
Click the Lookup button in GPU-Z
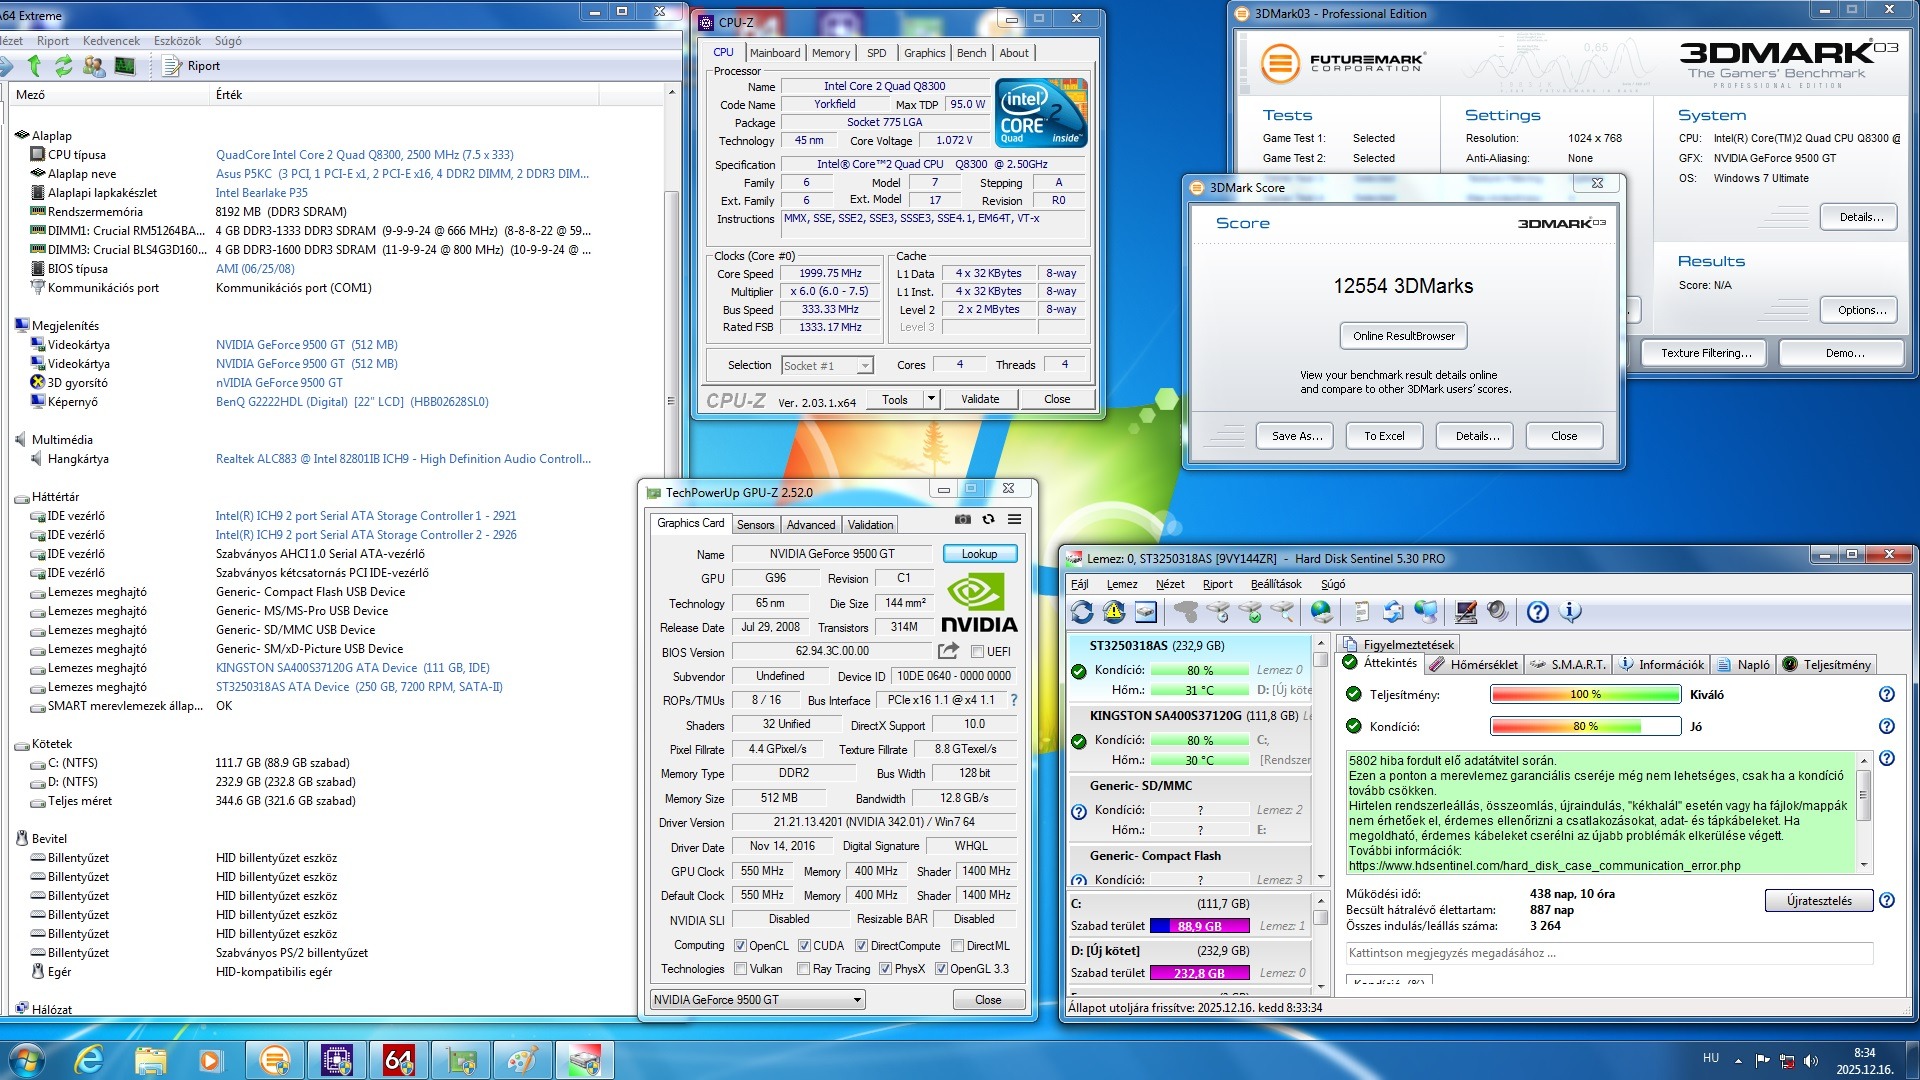[x=979, y=554]
